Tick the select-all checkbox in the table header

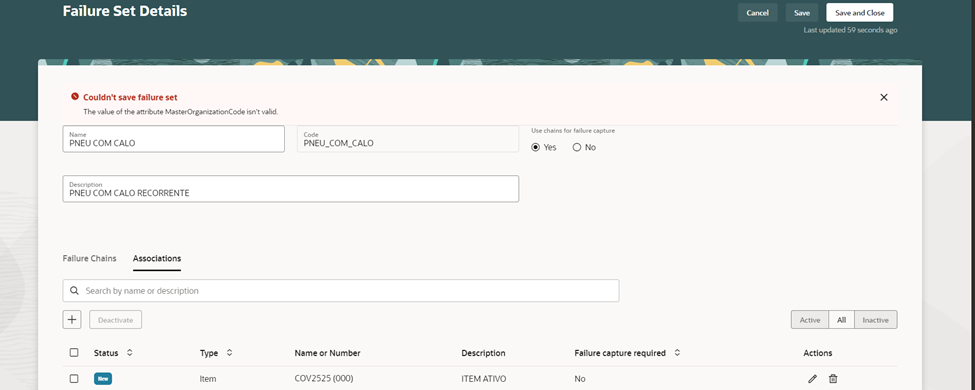[x=74, y=353]
